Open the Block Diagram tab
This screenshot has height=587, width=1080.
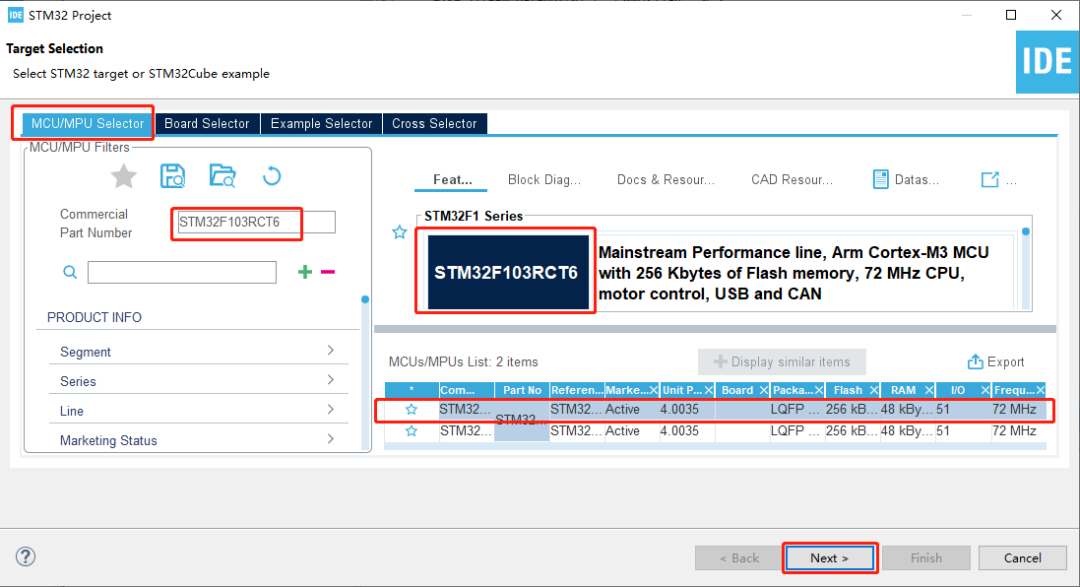544,180
